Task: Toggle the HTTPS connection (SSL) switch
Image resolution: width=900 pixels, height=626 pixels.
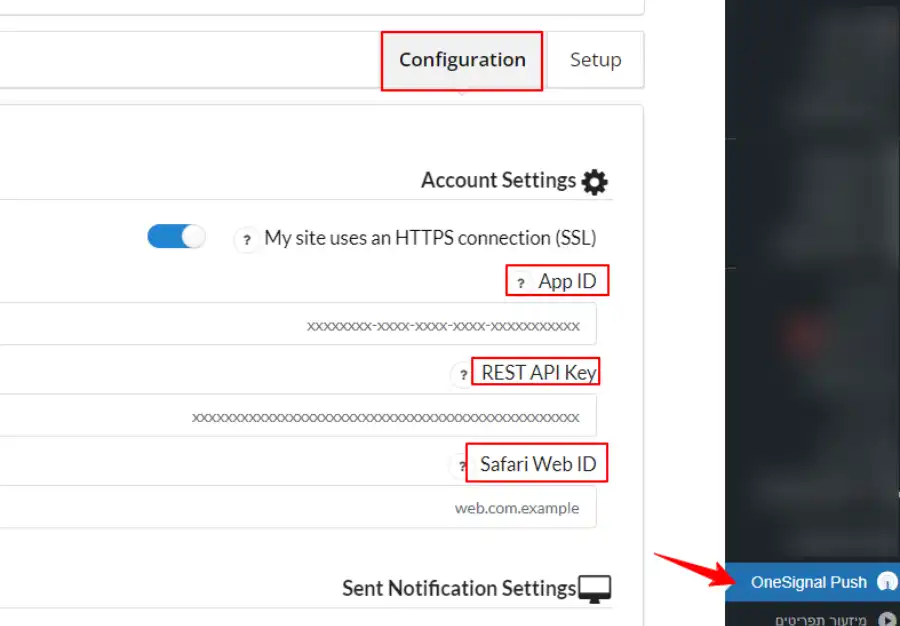Action: (176, 236)
